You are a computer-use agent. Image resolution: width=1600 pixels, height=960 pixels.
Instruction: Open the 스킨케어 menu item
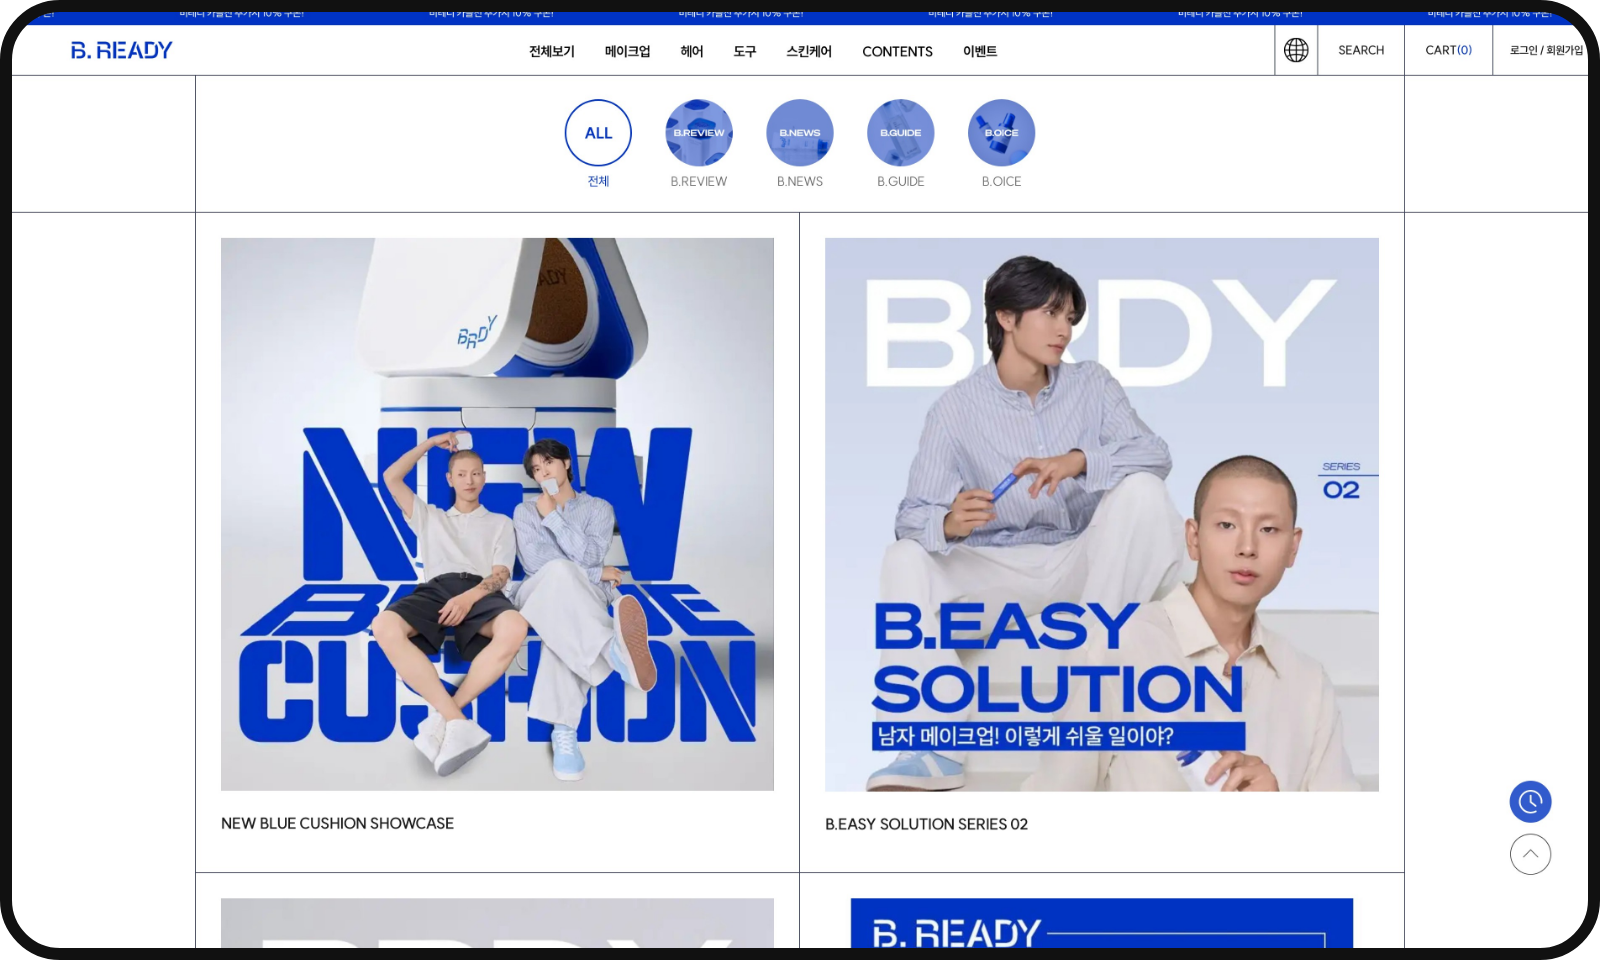click(809, 51)
